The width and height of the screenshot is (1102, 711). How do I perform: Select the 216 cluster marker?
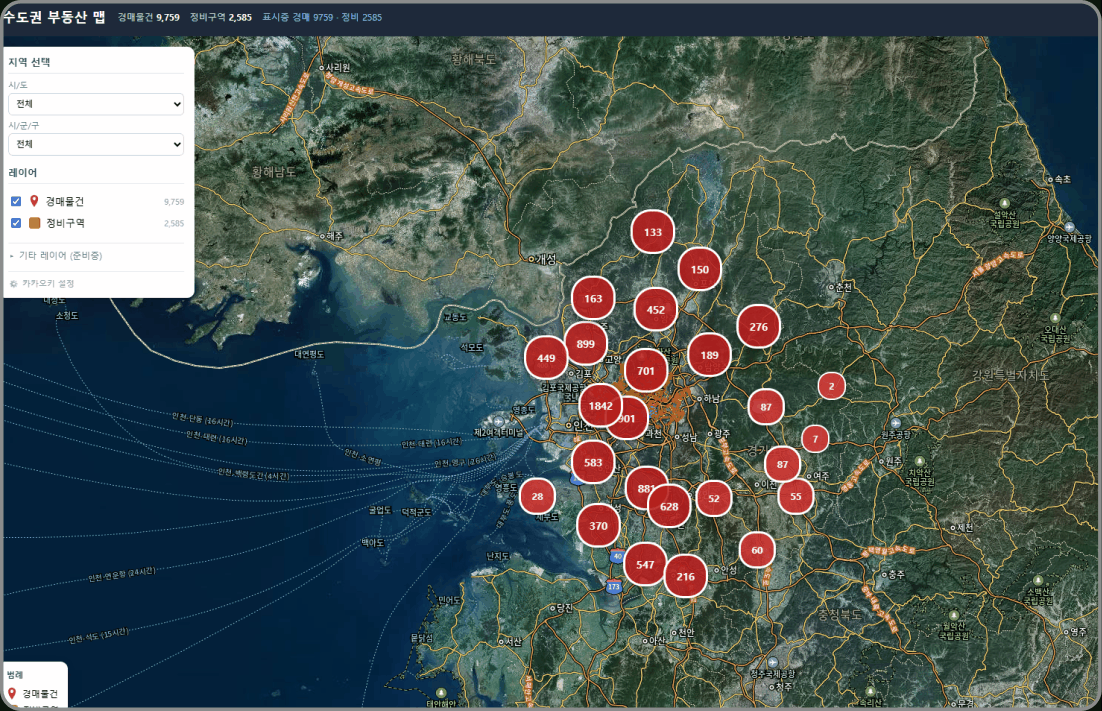click(685, 576)
